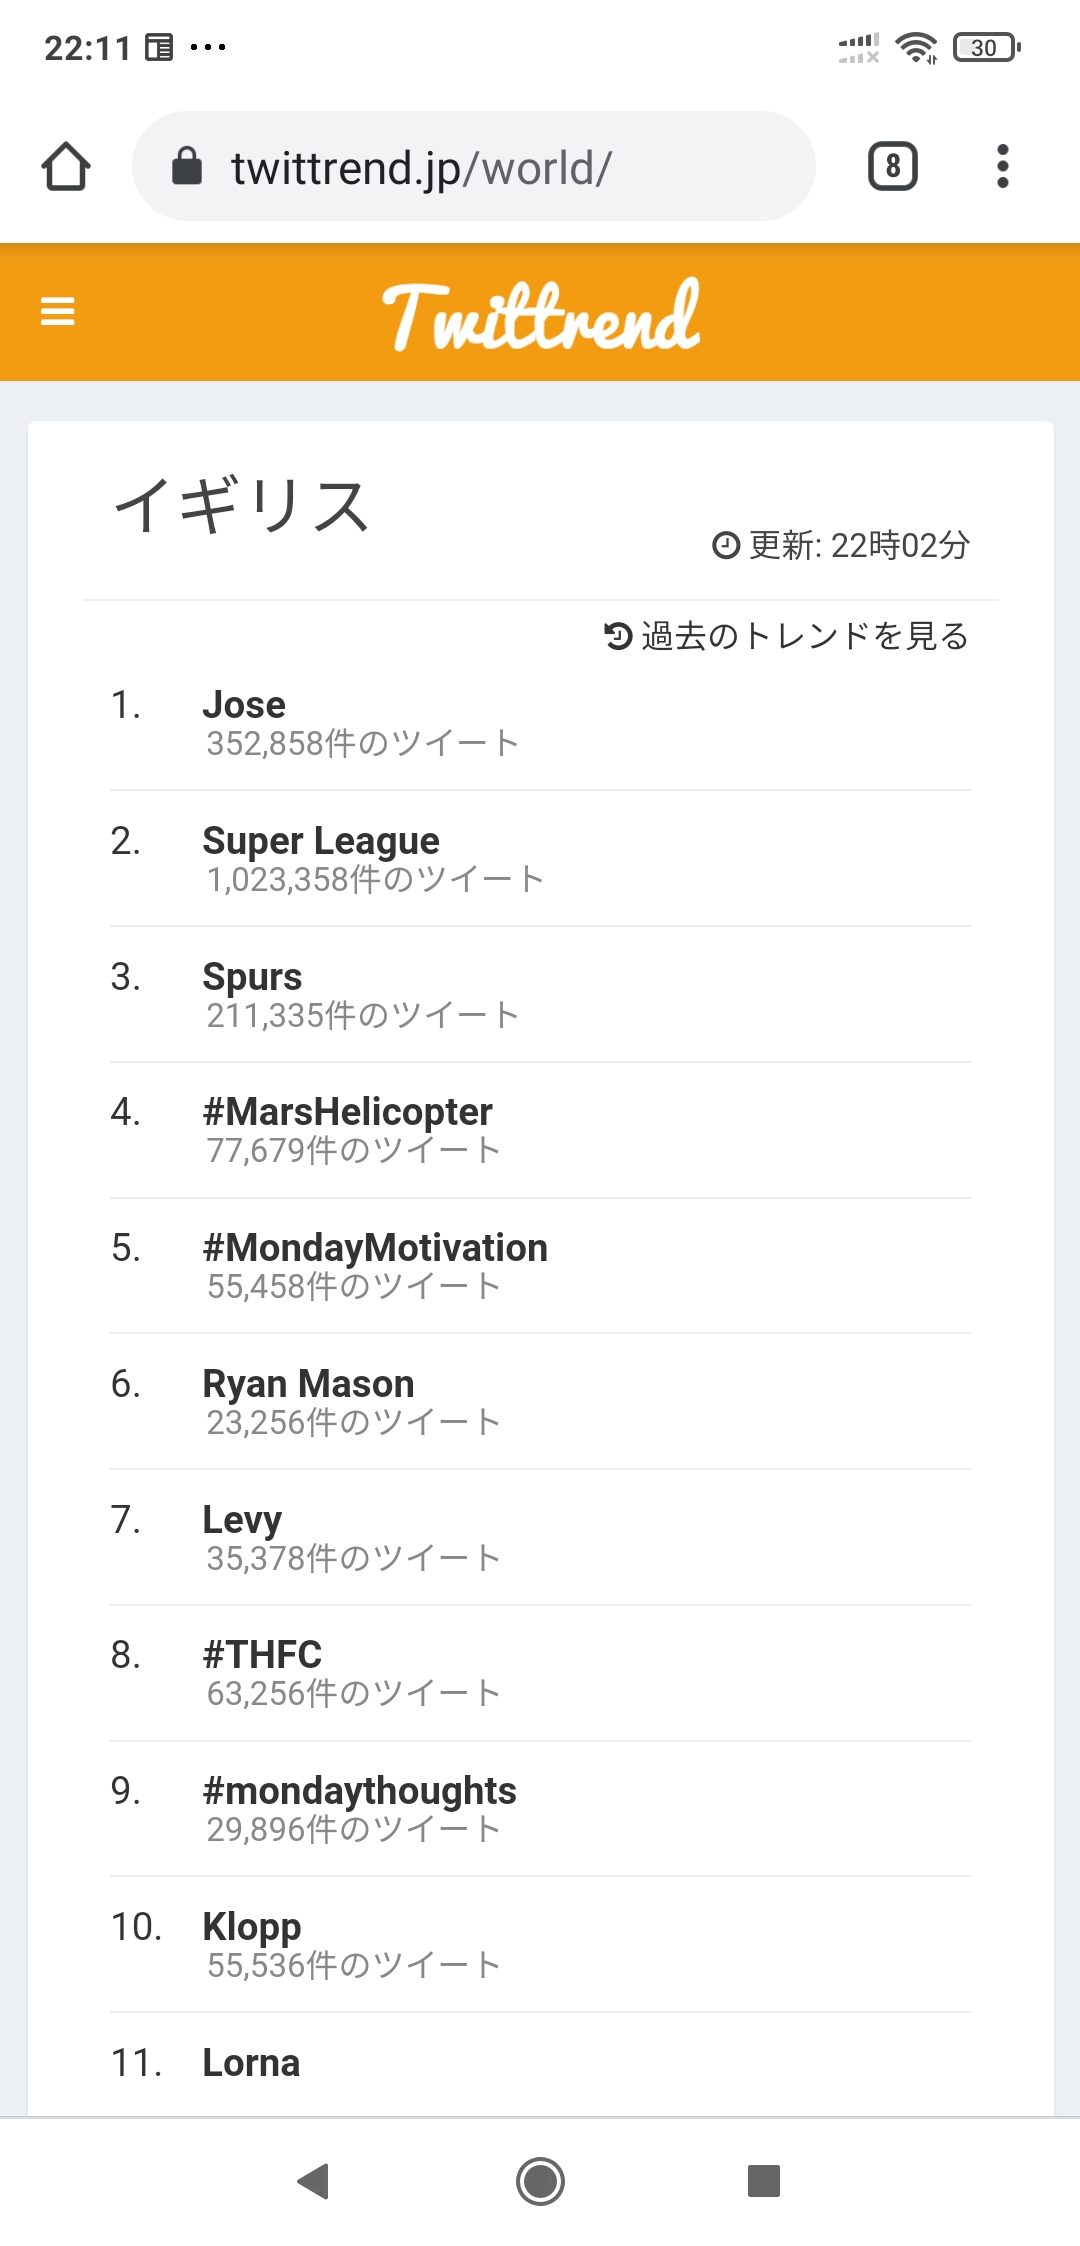Tap the browser home icon
The height and width of the screenshot is (2246, 1080).
coord(66,166)
